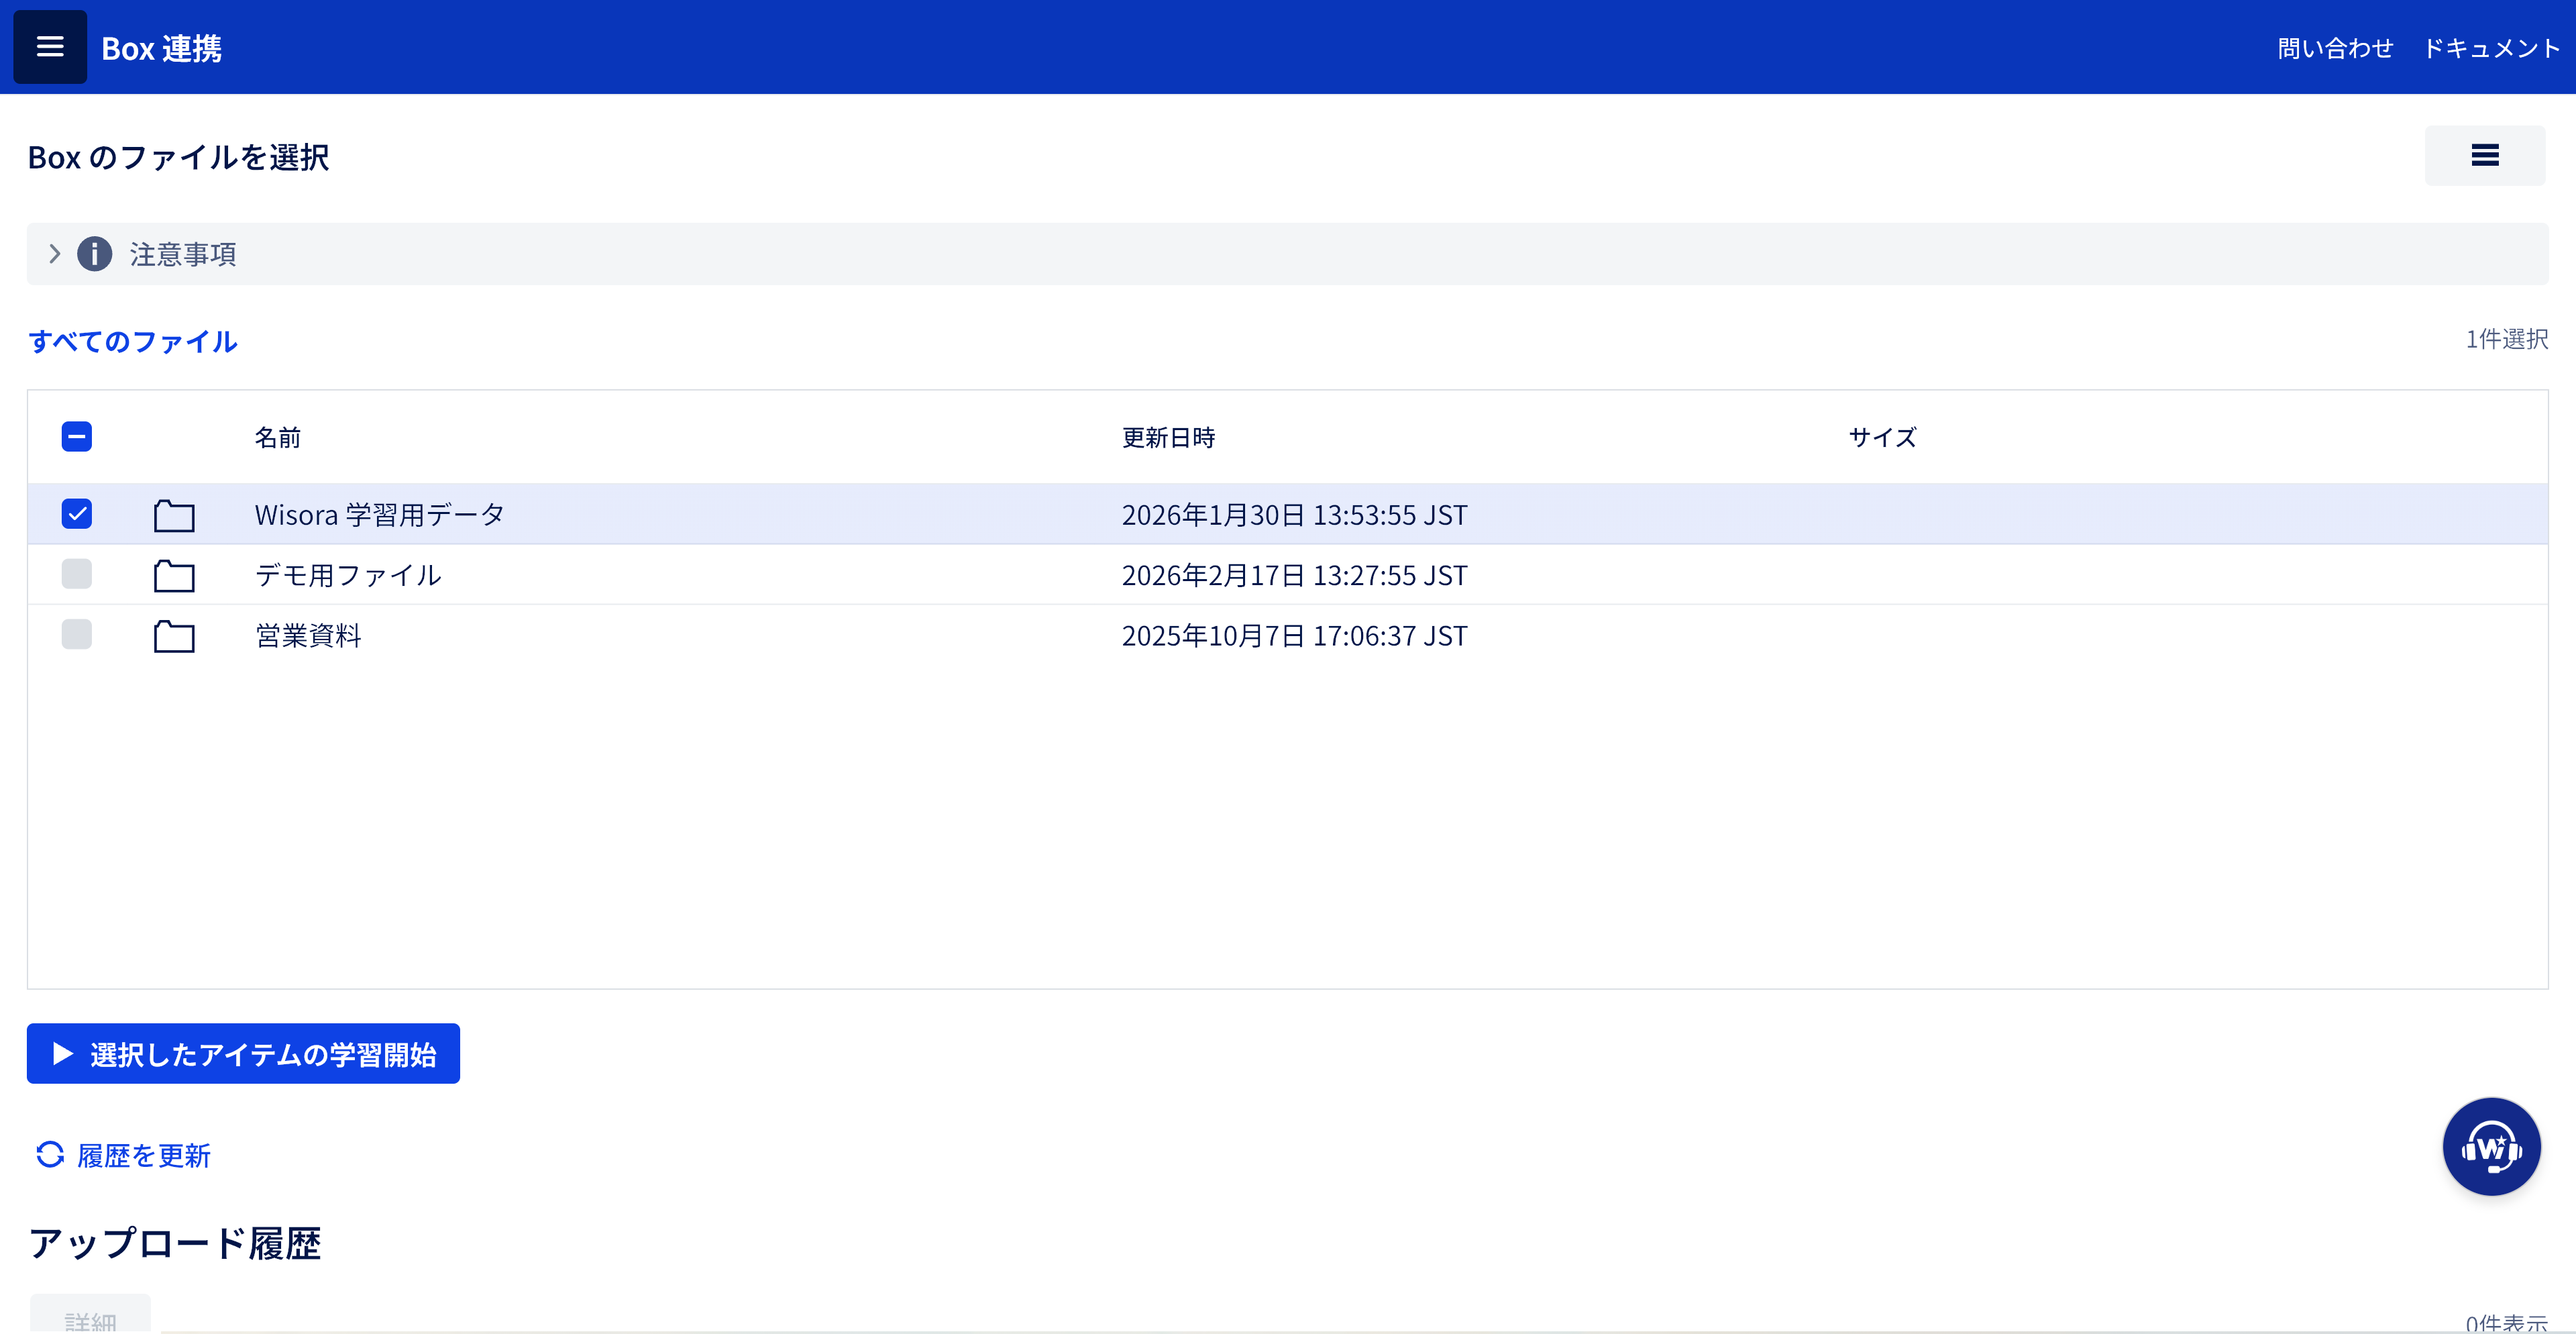Screen dimensions: 2576x1334
Task: Open the hamburger menu beside Box 連携
Action: (x=49, y=47)
